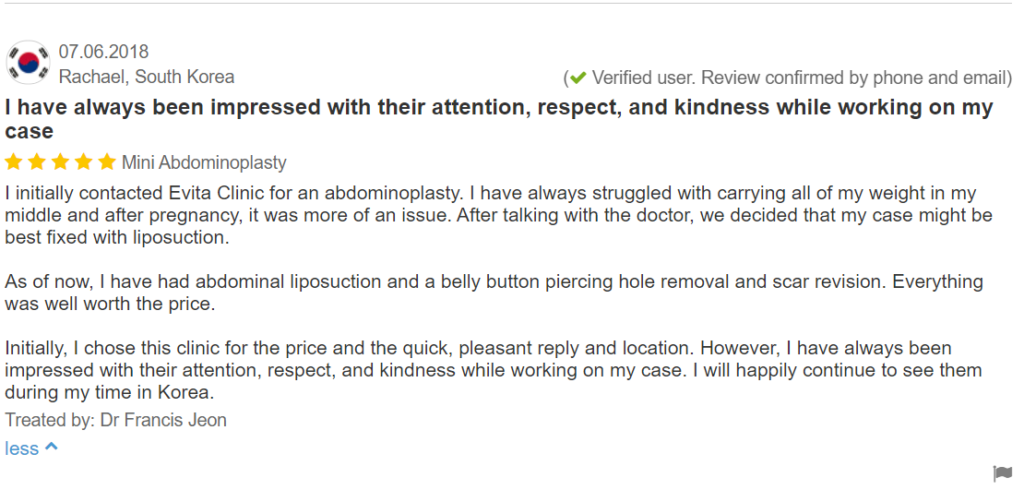Click the review date 07.06.2018
Image resolution: width=1024 pixels, height=490 pixels.
(104, 52)
